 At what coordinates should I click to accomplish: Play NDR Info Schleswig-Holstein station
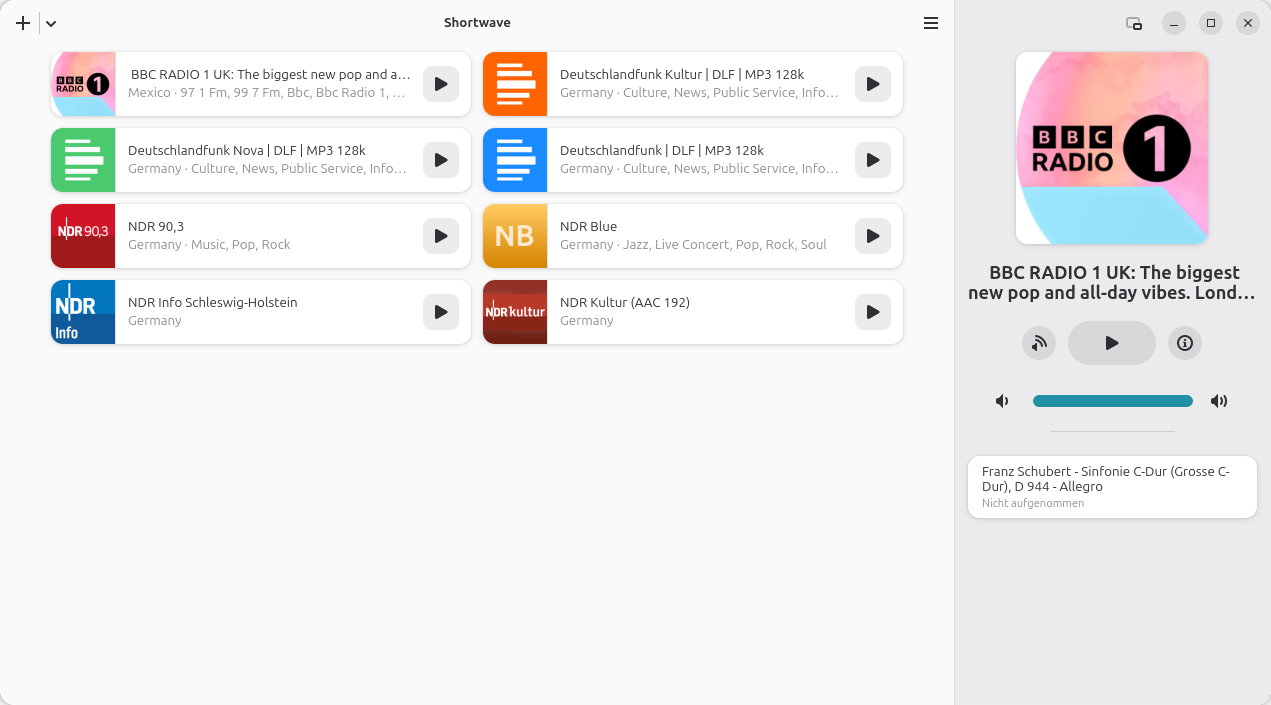click(441, 312)
